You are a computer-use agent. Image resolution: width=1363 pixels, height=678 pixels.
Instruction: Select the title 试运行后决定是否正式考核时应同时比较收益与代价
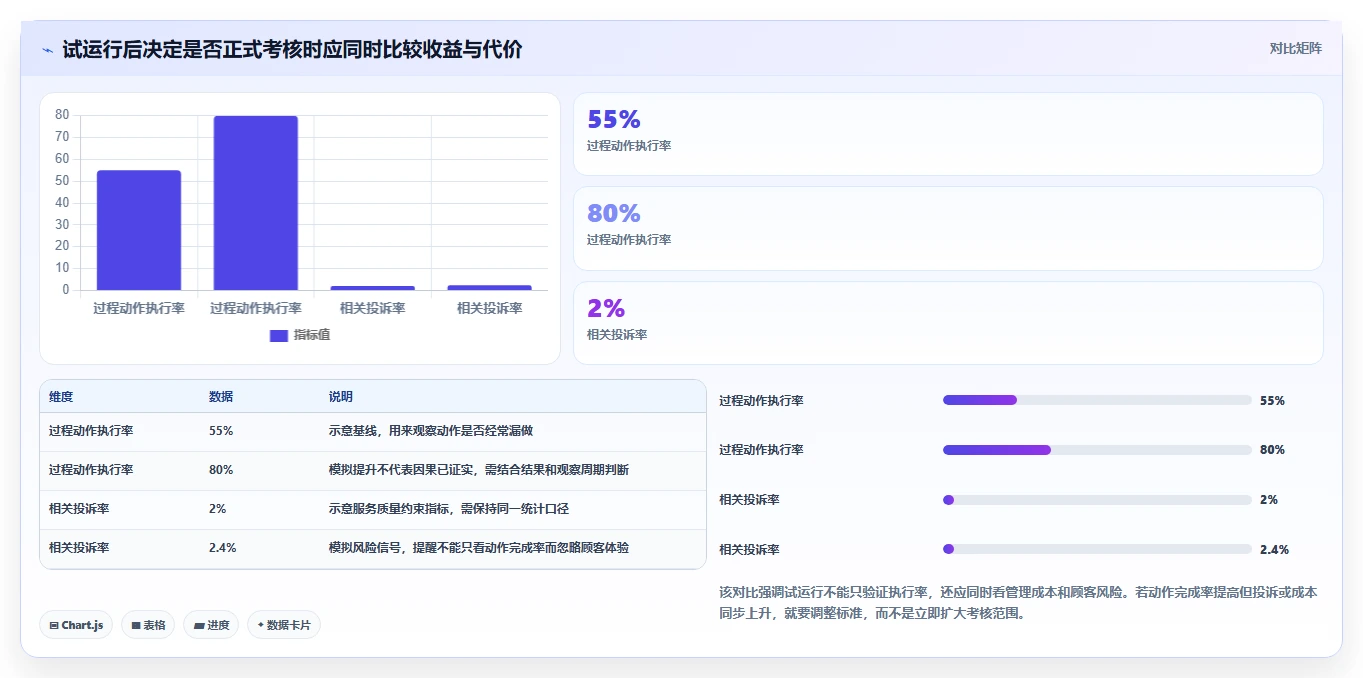292,49
